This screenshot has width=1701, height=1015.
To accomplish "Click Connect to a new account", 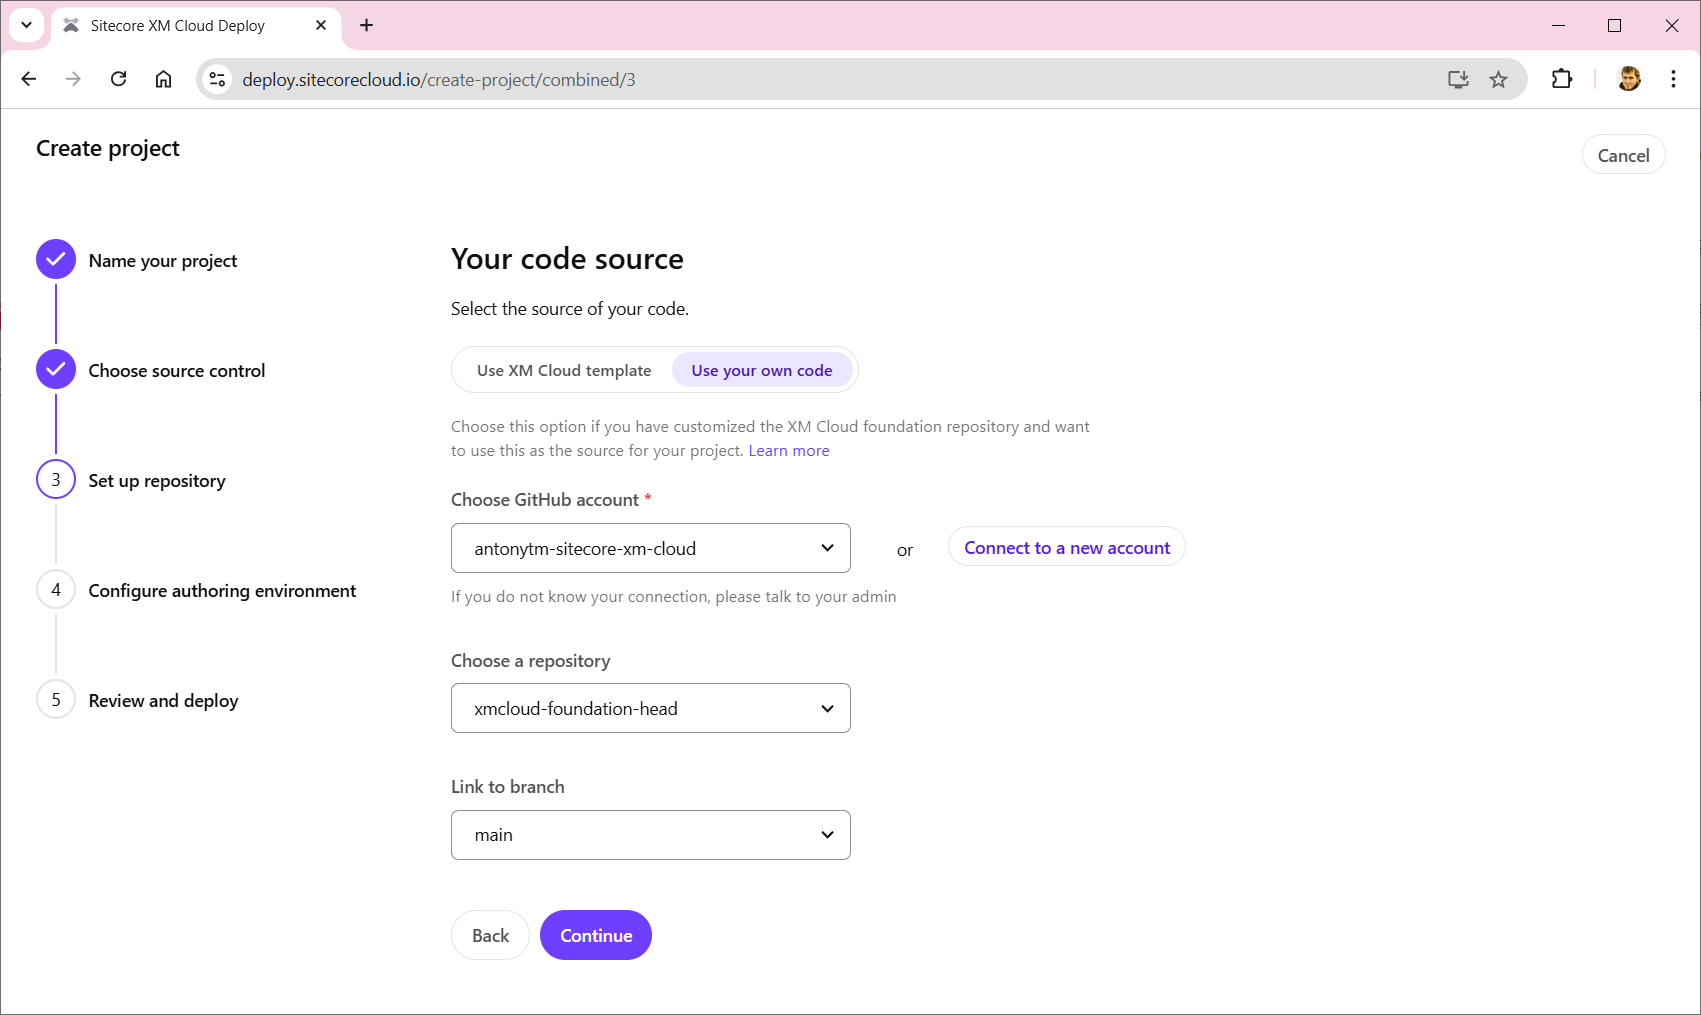I will pos(1066,548).
